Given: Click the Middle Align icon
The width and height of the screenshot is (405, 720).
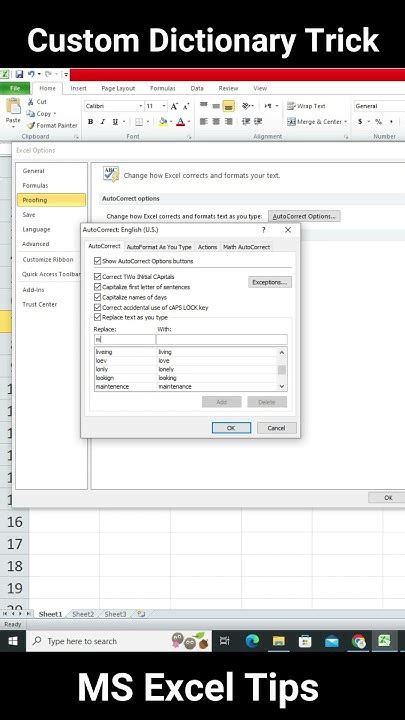Looking at the screenshot, I should click(216, 106).
